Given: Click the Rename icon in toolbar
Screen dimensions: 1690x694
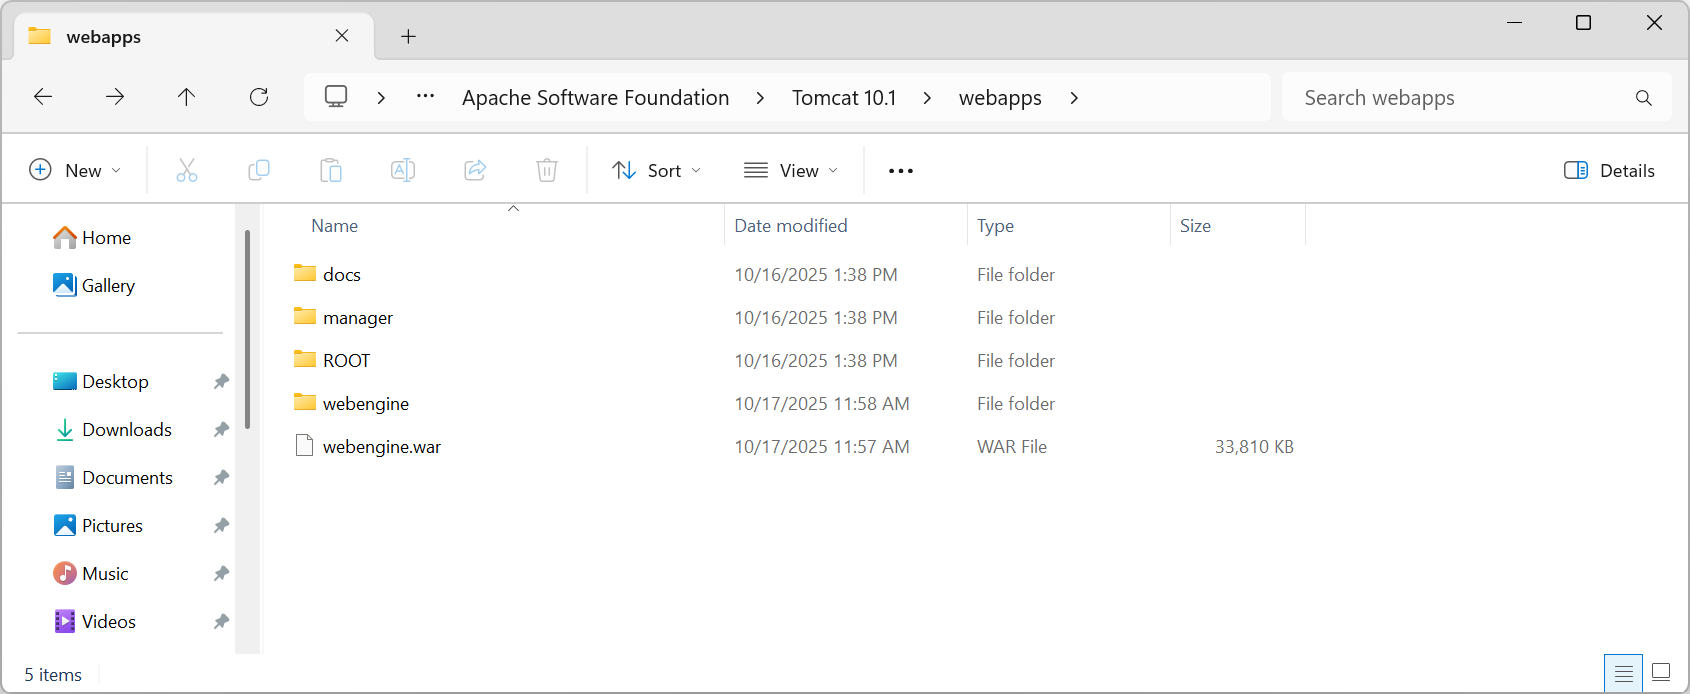Looking at the screenshot, I should click(403, 170).
